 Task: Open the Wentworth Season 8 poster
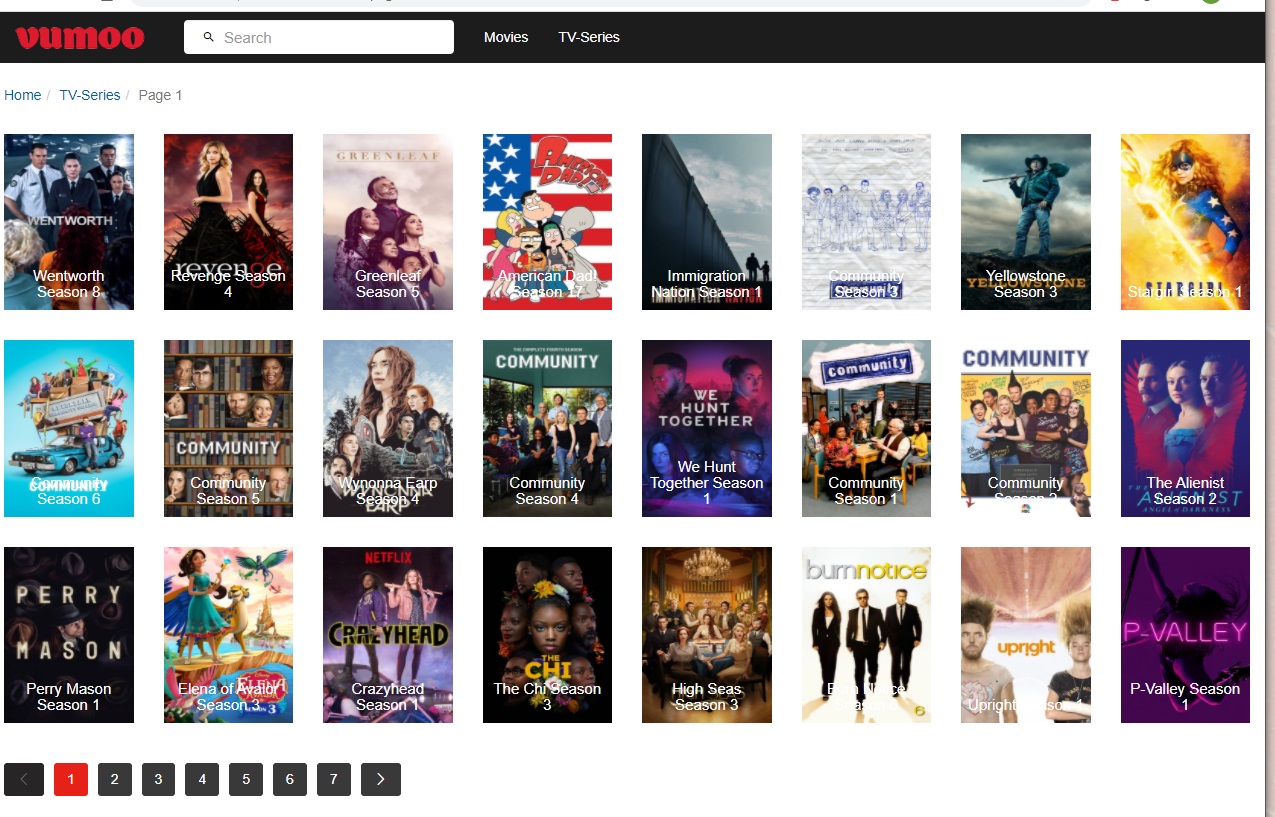[69, 222]
